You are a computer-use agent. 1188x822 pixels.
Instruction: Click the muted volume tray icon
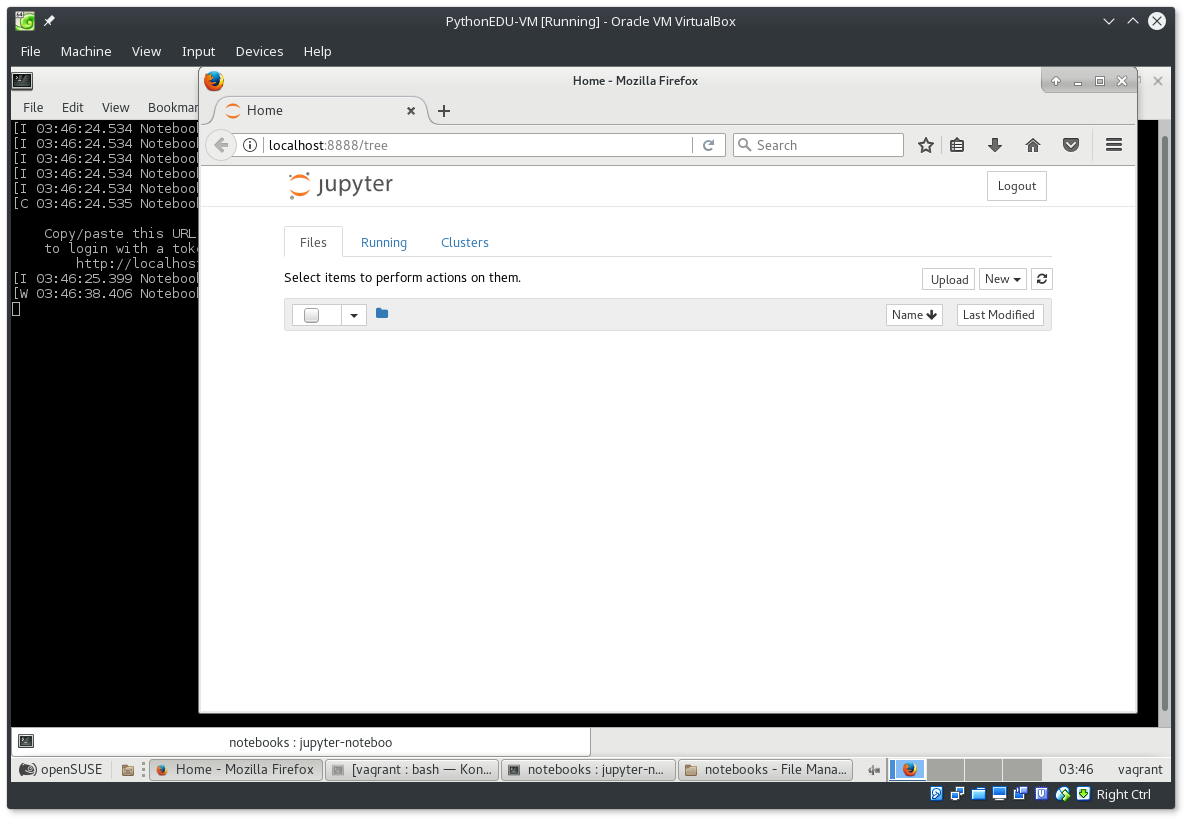pyautogui.click(x=874, y=770)
